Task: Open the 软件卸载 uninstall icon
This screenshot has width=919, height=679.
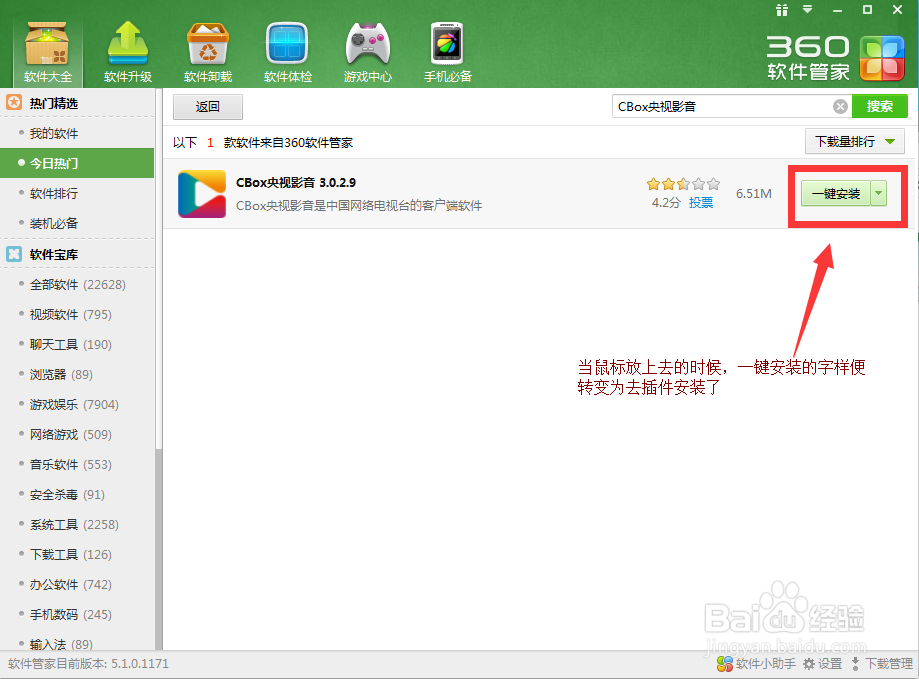Action: (x=207, y=52)
